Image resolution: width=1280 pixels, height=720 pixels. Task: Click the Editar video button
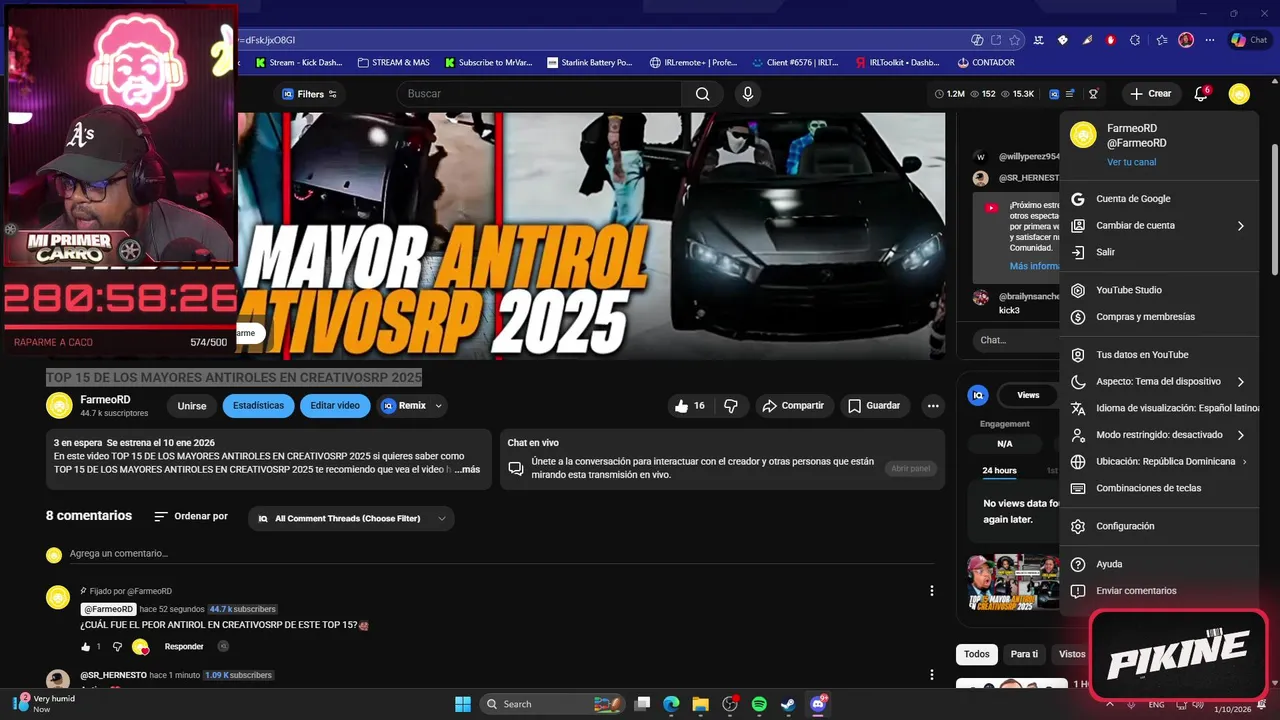point(335,406)
